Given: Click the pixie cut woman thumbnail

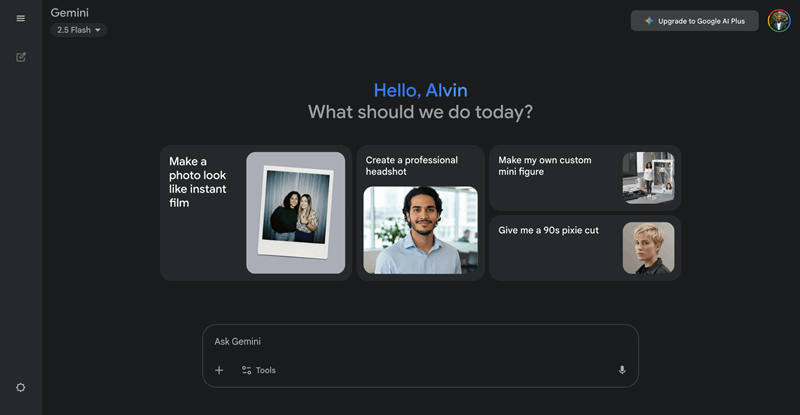Looking at the screenshot, I should [x=648, y=248].
